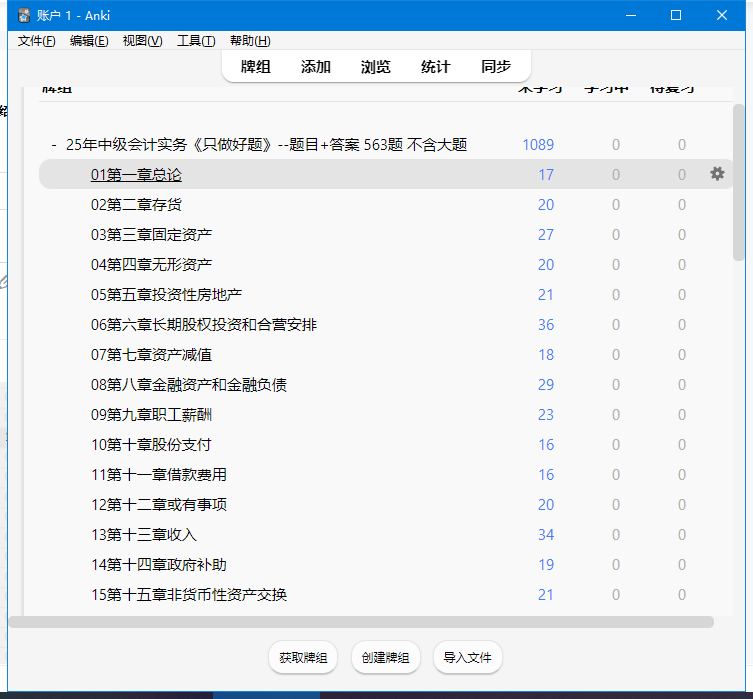Viewport: 753px width, 699px height.
Task: Open deck 11第十一章借款费用
Action: (x=159, y=475)
